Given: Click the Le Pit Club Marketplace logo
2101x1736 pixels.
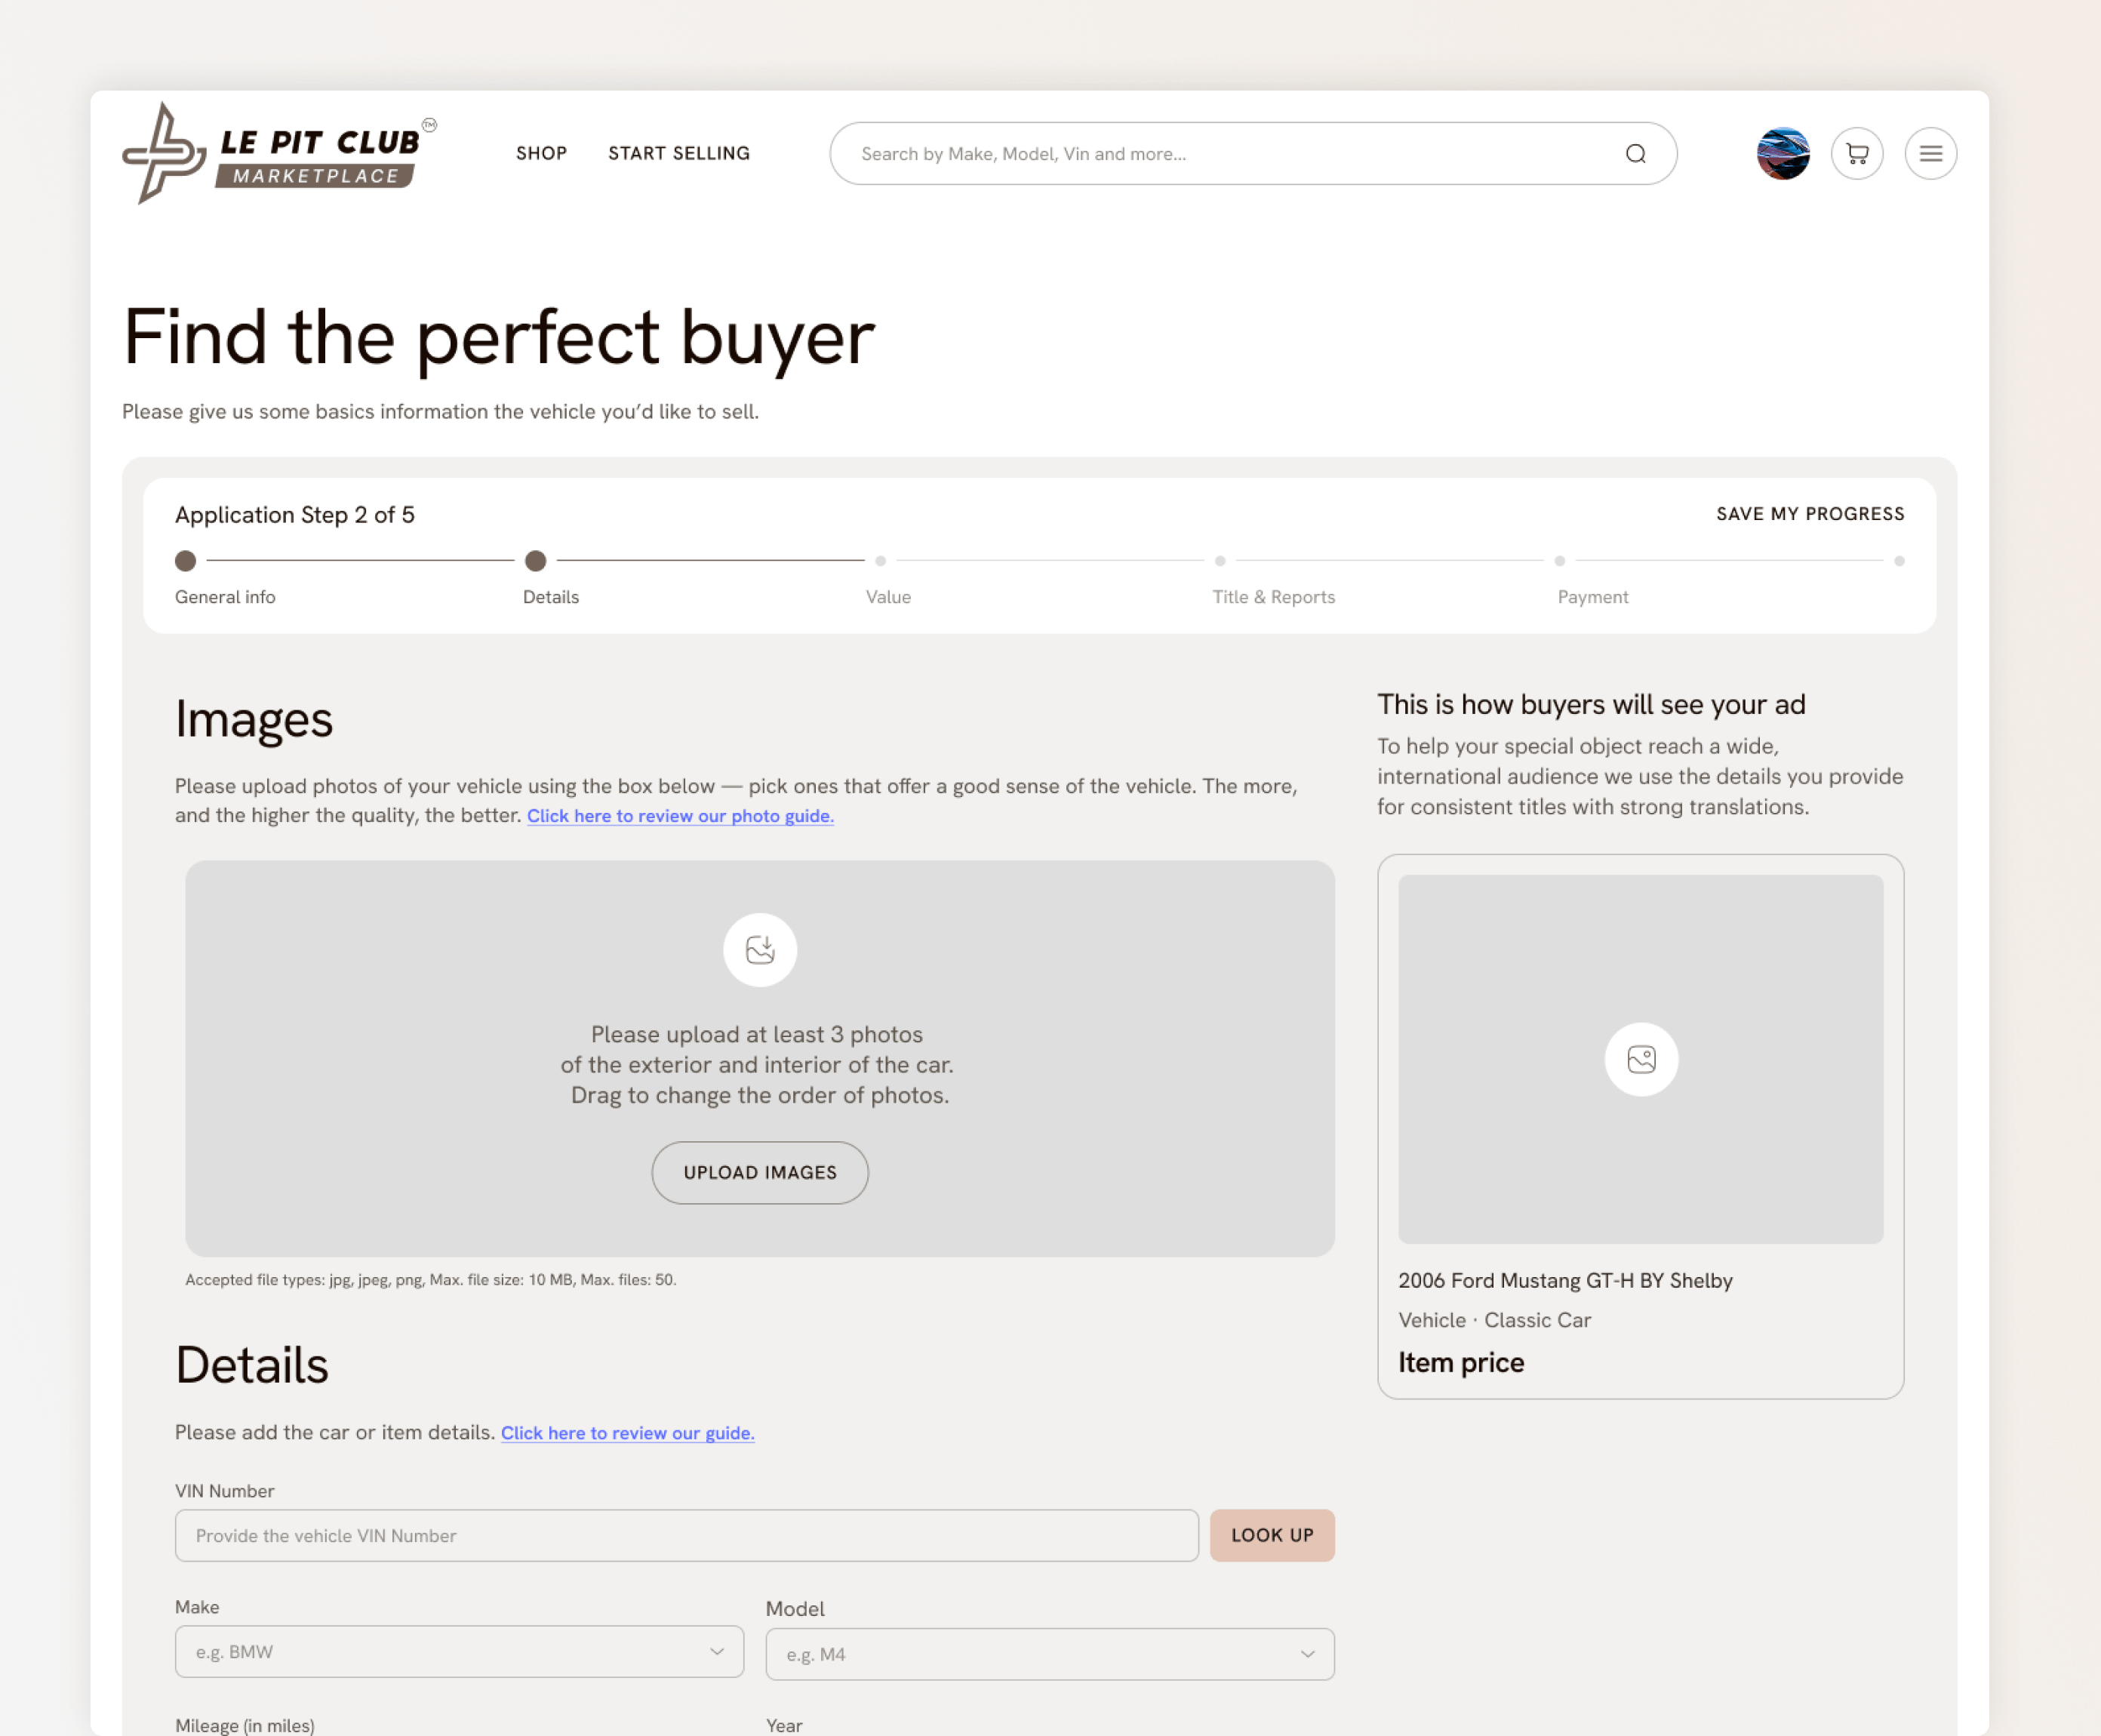Looking at the screenshot, I should [279, 153].
